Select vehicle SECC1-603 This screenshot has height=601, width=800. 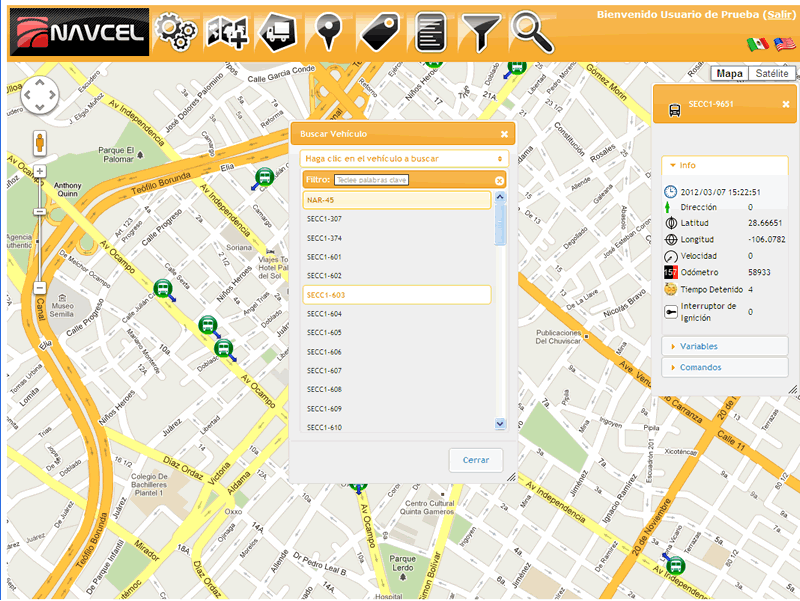[397, 295]
